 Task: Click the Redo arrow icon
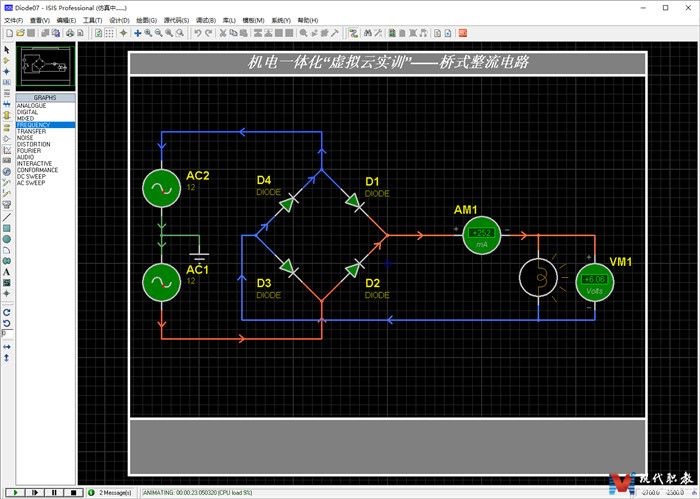tap(208, 33)
